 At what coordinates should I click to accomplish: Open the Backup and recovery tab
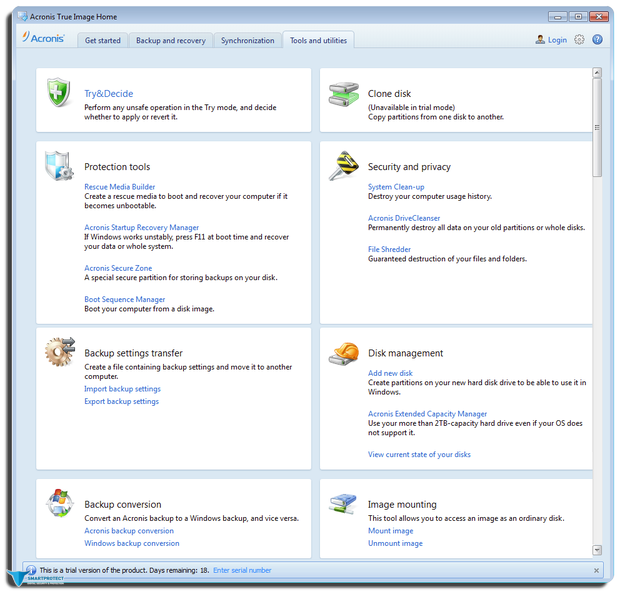point(170,41)
